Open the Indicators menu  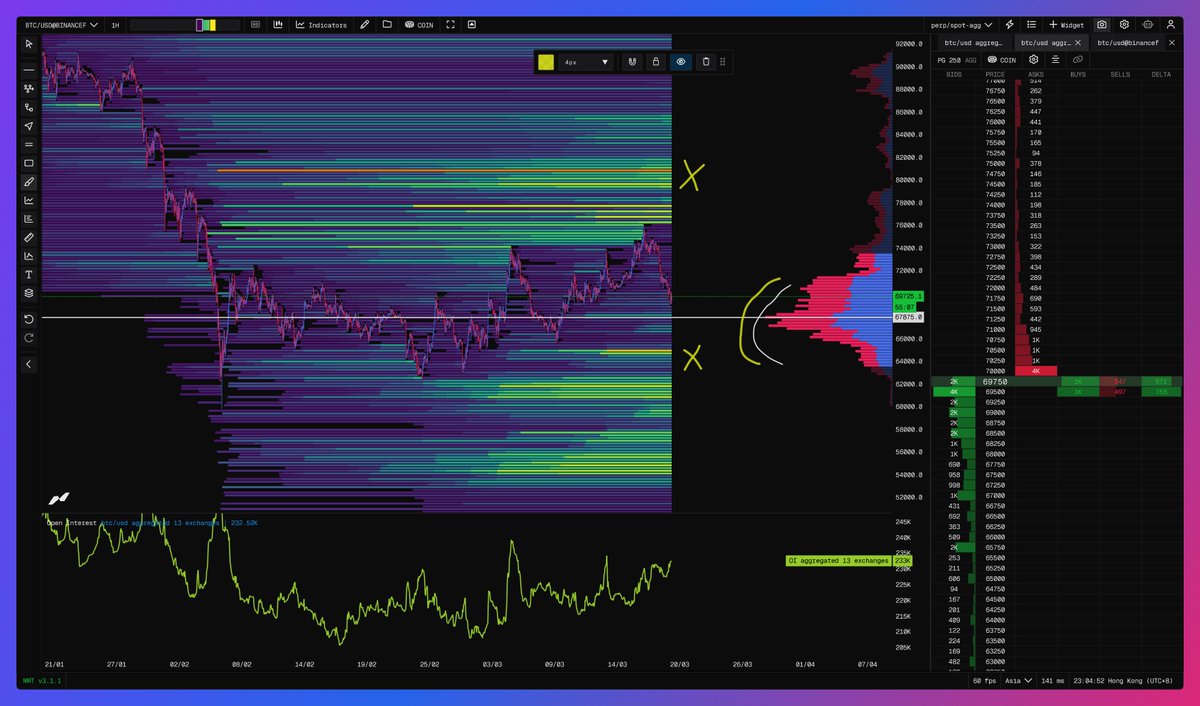(x=321, y=24)
